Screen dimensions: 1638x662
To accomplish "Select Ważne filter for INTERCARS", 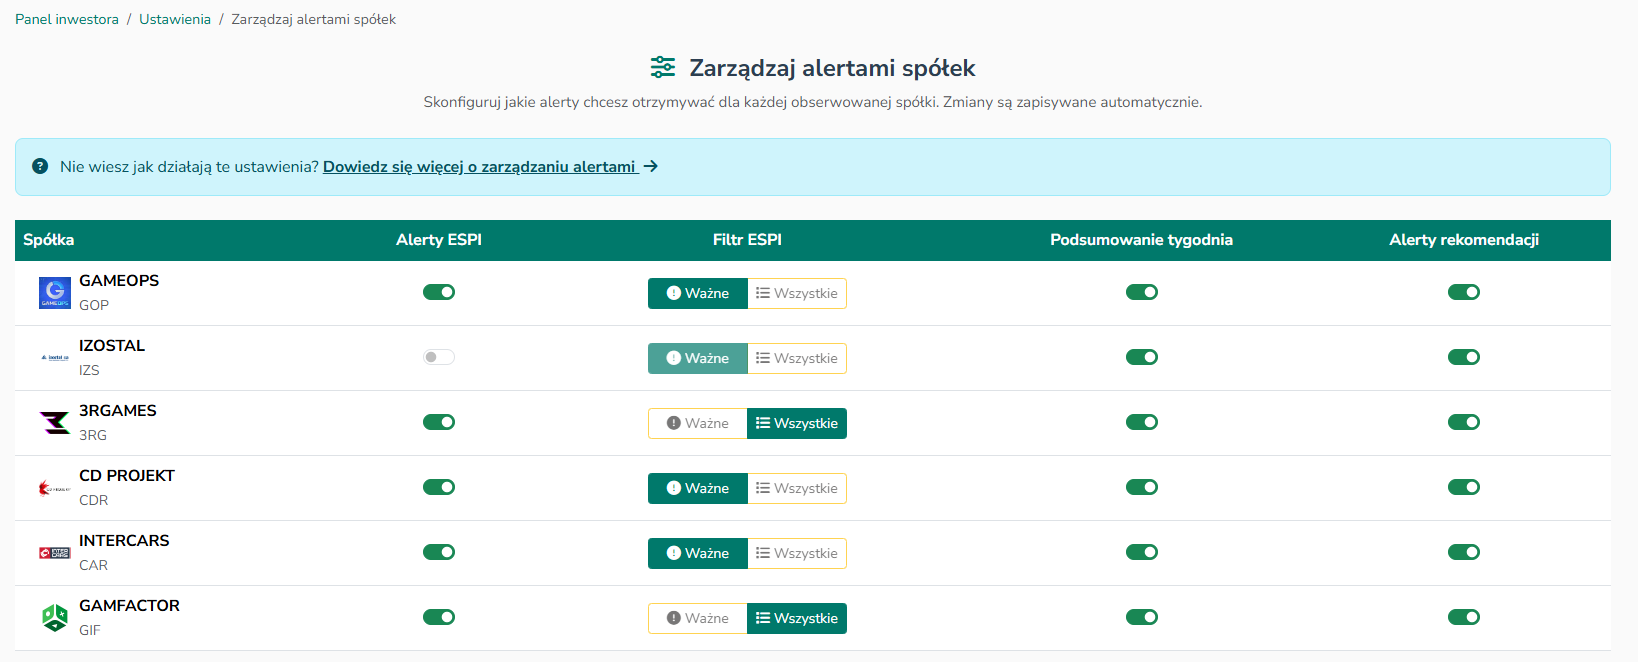I will coord(698,553).
